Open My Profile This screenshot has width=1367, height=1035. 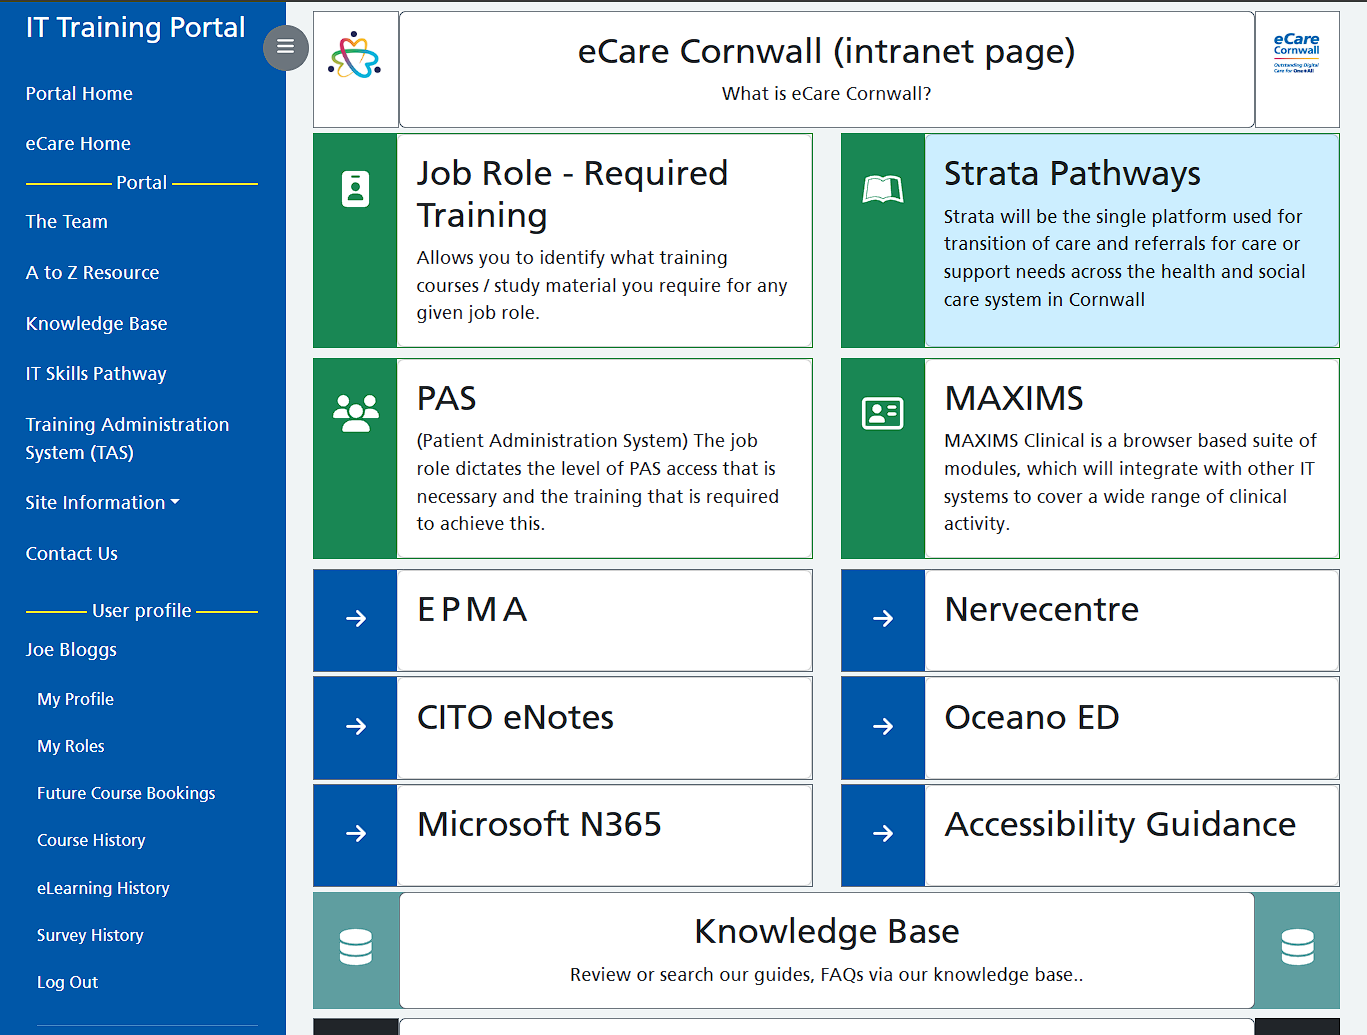[x=75, y=700]
